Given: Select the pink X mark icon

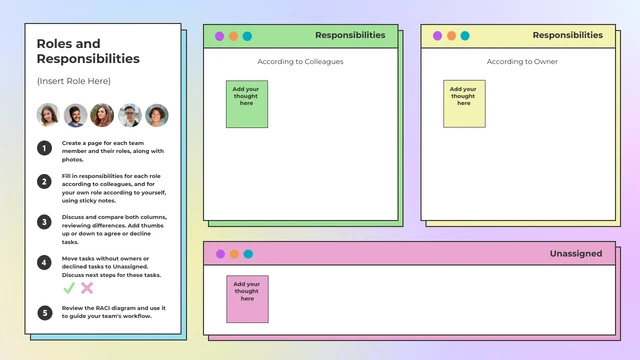Looking at the screenshot, I should [87, 288].
